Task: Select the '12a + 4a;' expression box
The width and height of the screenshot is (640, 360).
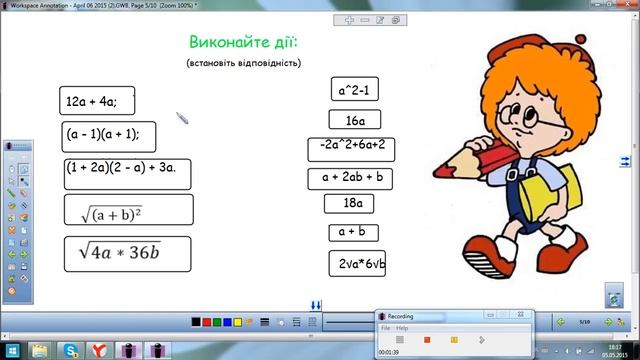Action: pyautogui.click(x=97, y=100)
